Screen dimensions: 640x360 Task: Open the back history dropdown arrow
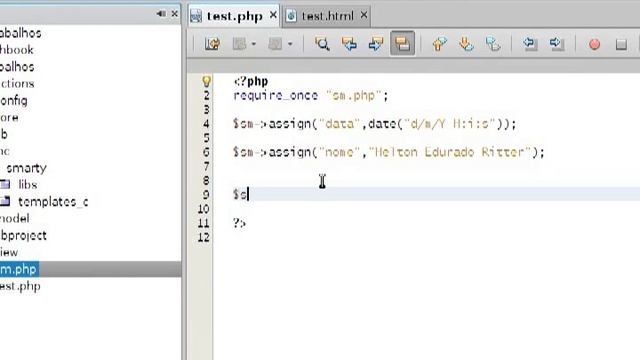click(x=253, y=44)
